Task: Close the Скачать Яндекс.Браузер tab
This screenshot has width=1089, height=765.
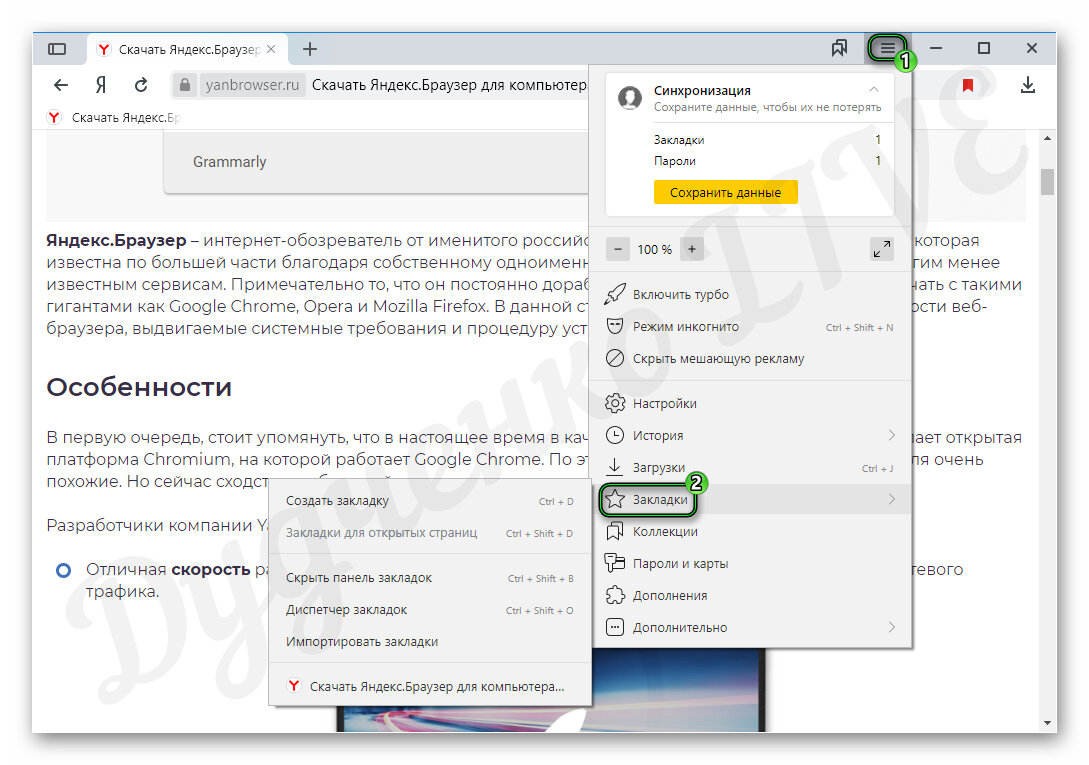Action: (x=271, y=49)
